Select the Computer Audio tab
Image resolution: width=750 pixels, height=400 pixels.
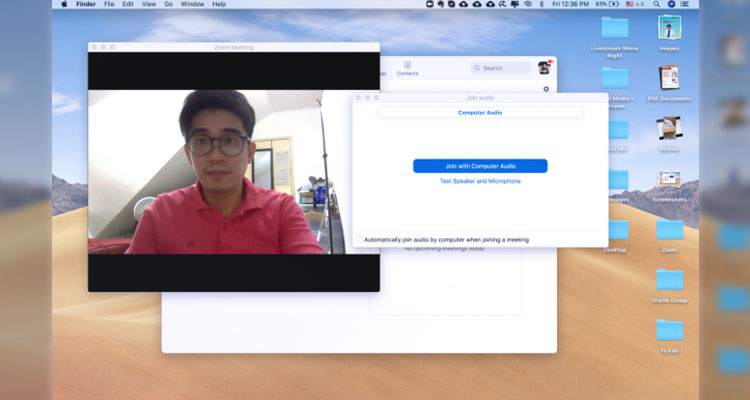(480, 113)
